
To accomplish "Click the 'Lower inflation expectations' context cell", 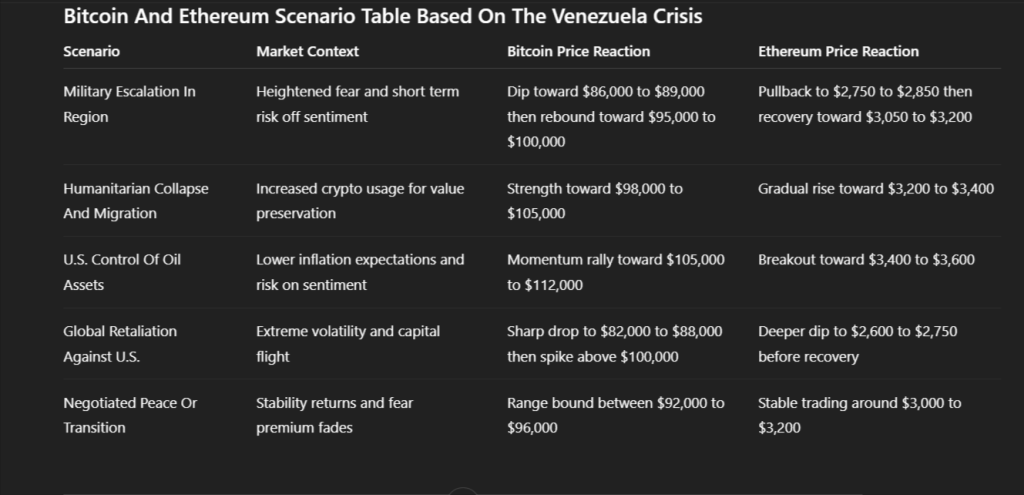I will [x=360, y=272].
